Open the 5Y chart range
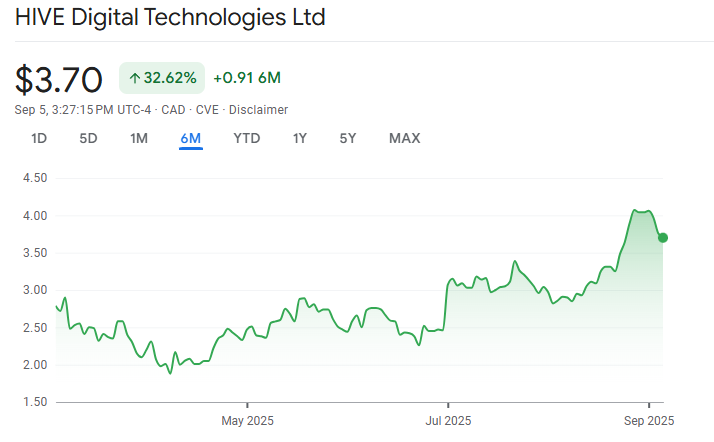 coord(348,138)
